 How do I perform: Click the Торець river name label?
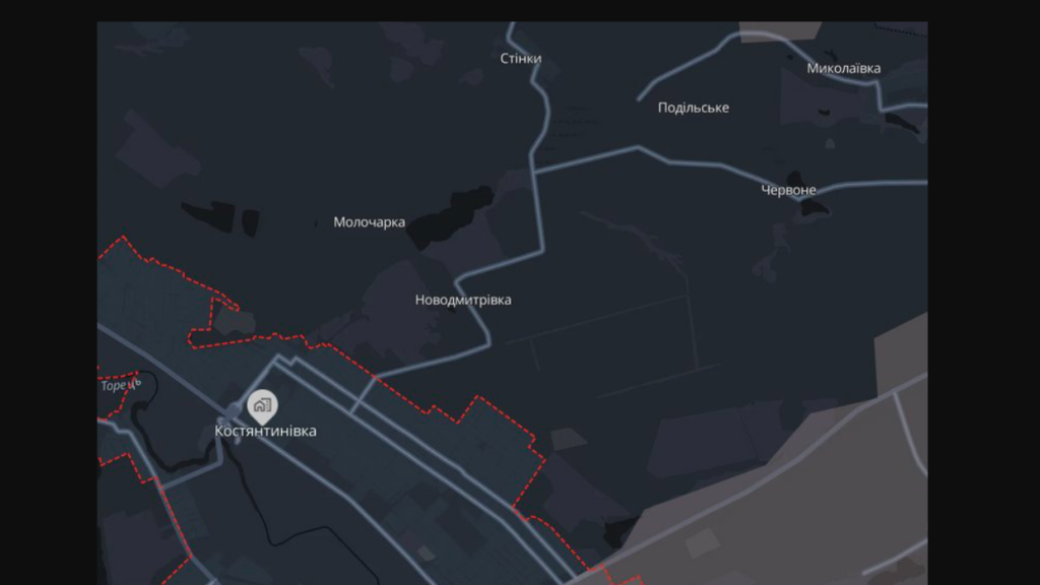click(121, 385)
